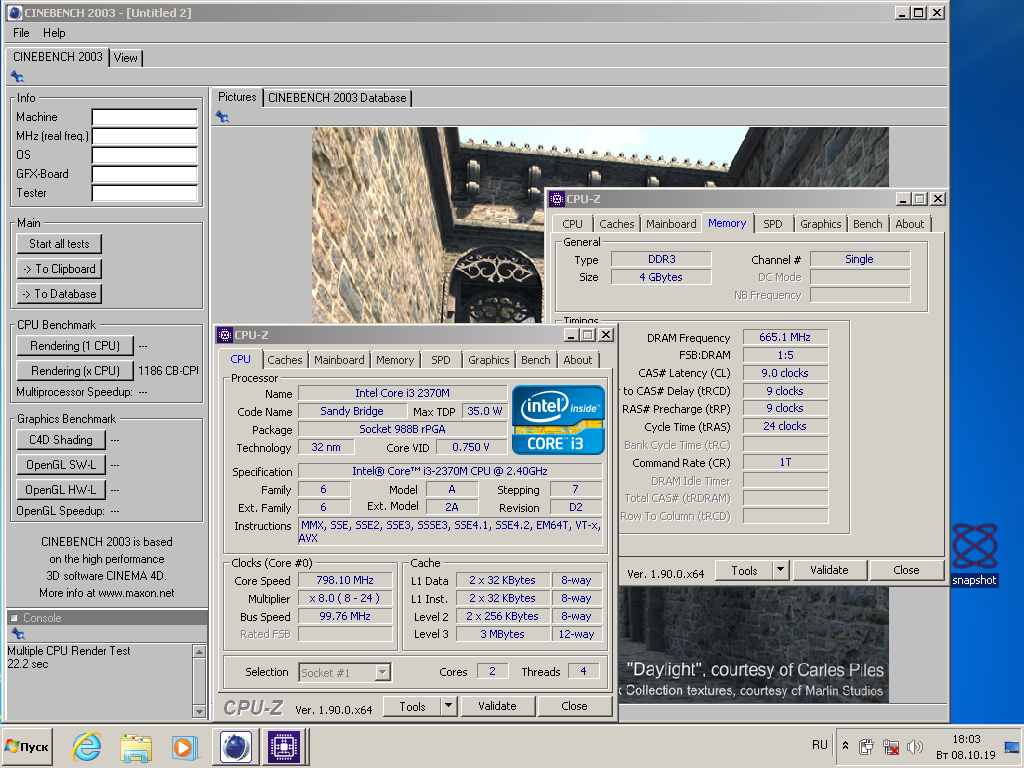1024x768 pixels.
Task: Click the Tester input field
Action: click(x=144, y=193)
